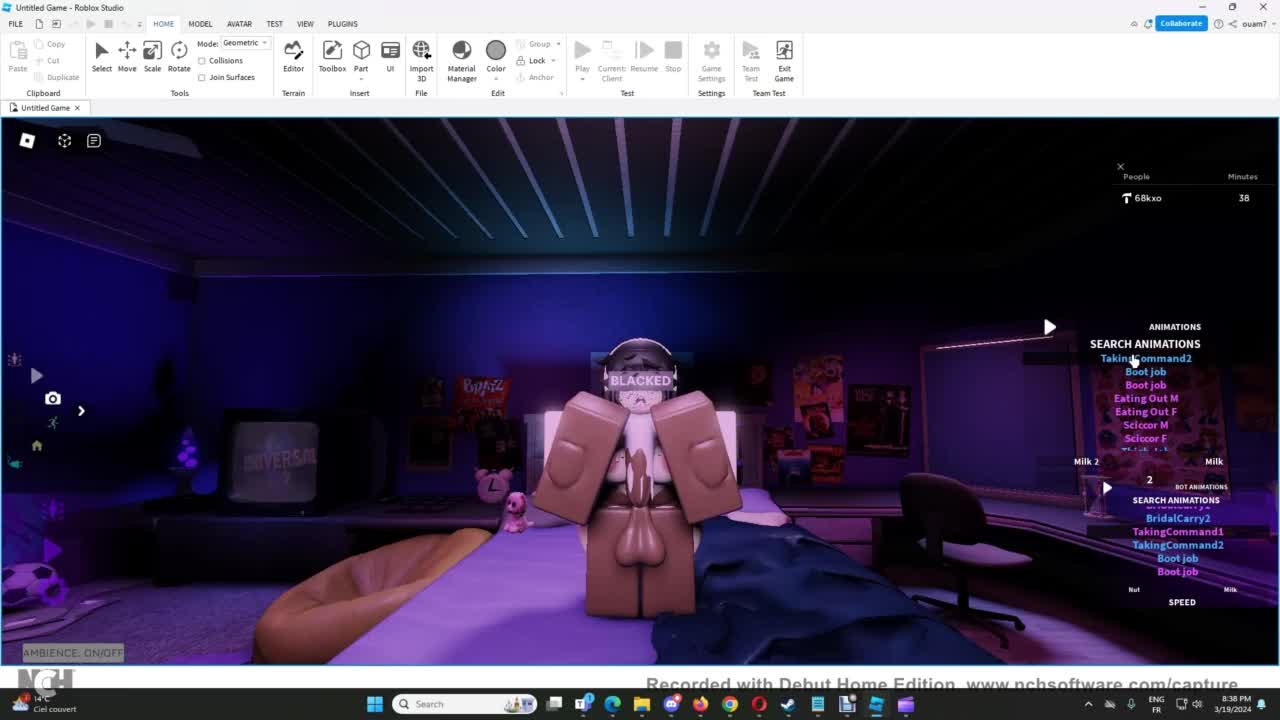This screenshot has height=720, width=1280.
Task: Select the Move tool
Action: 127,56
